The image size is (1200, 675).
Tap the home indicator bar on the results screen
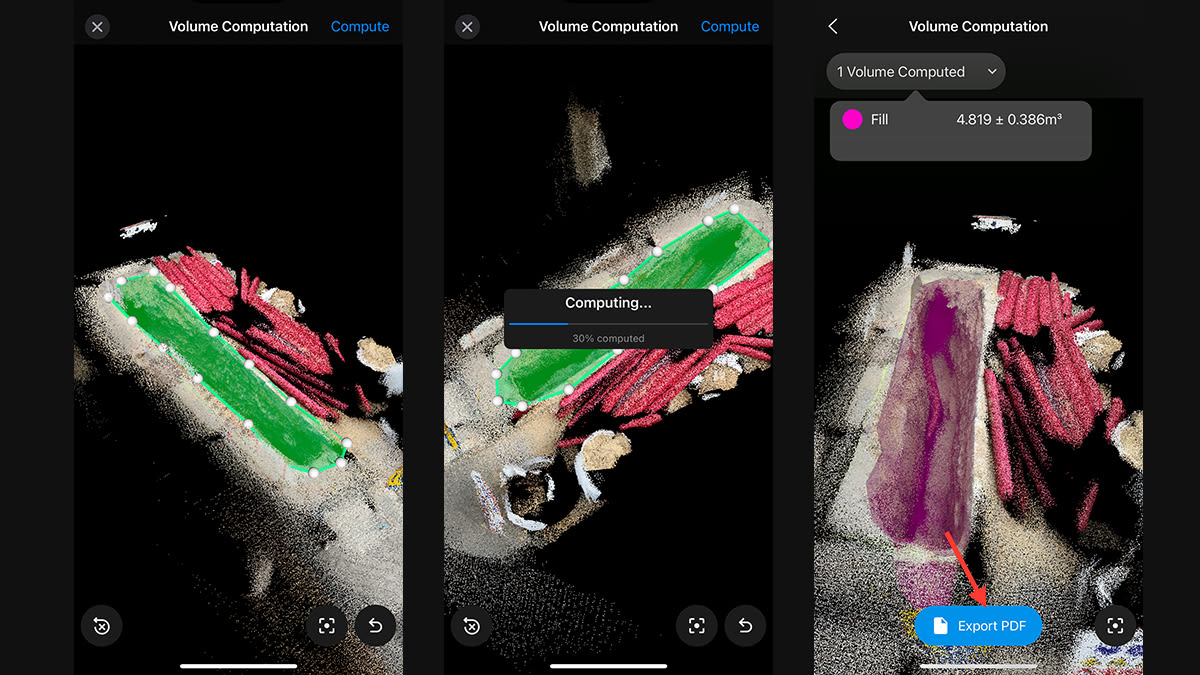[977, 664]
